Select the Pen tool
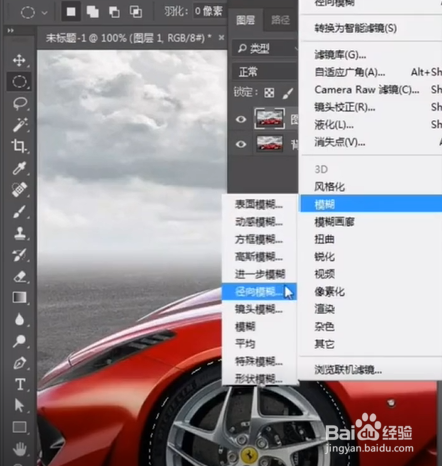Viewport: 442px width, 466px height. 20,363
